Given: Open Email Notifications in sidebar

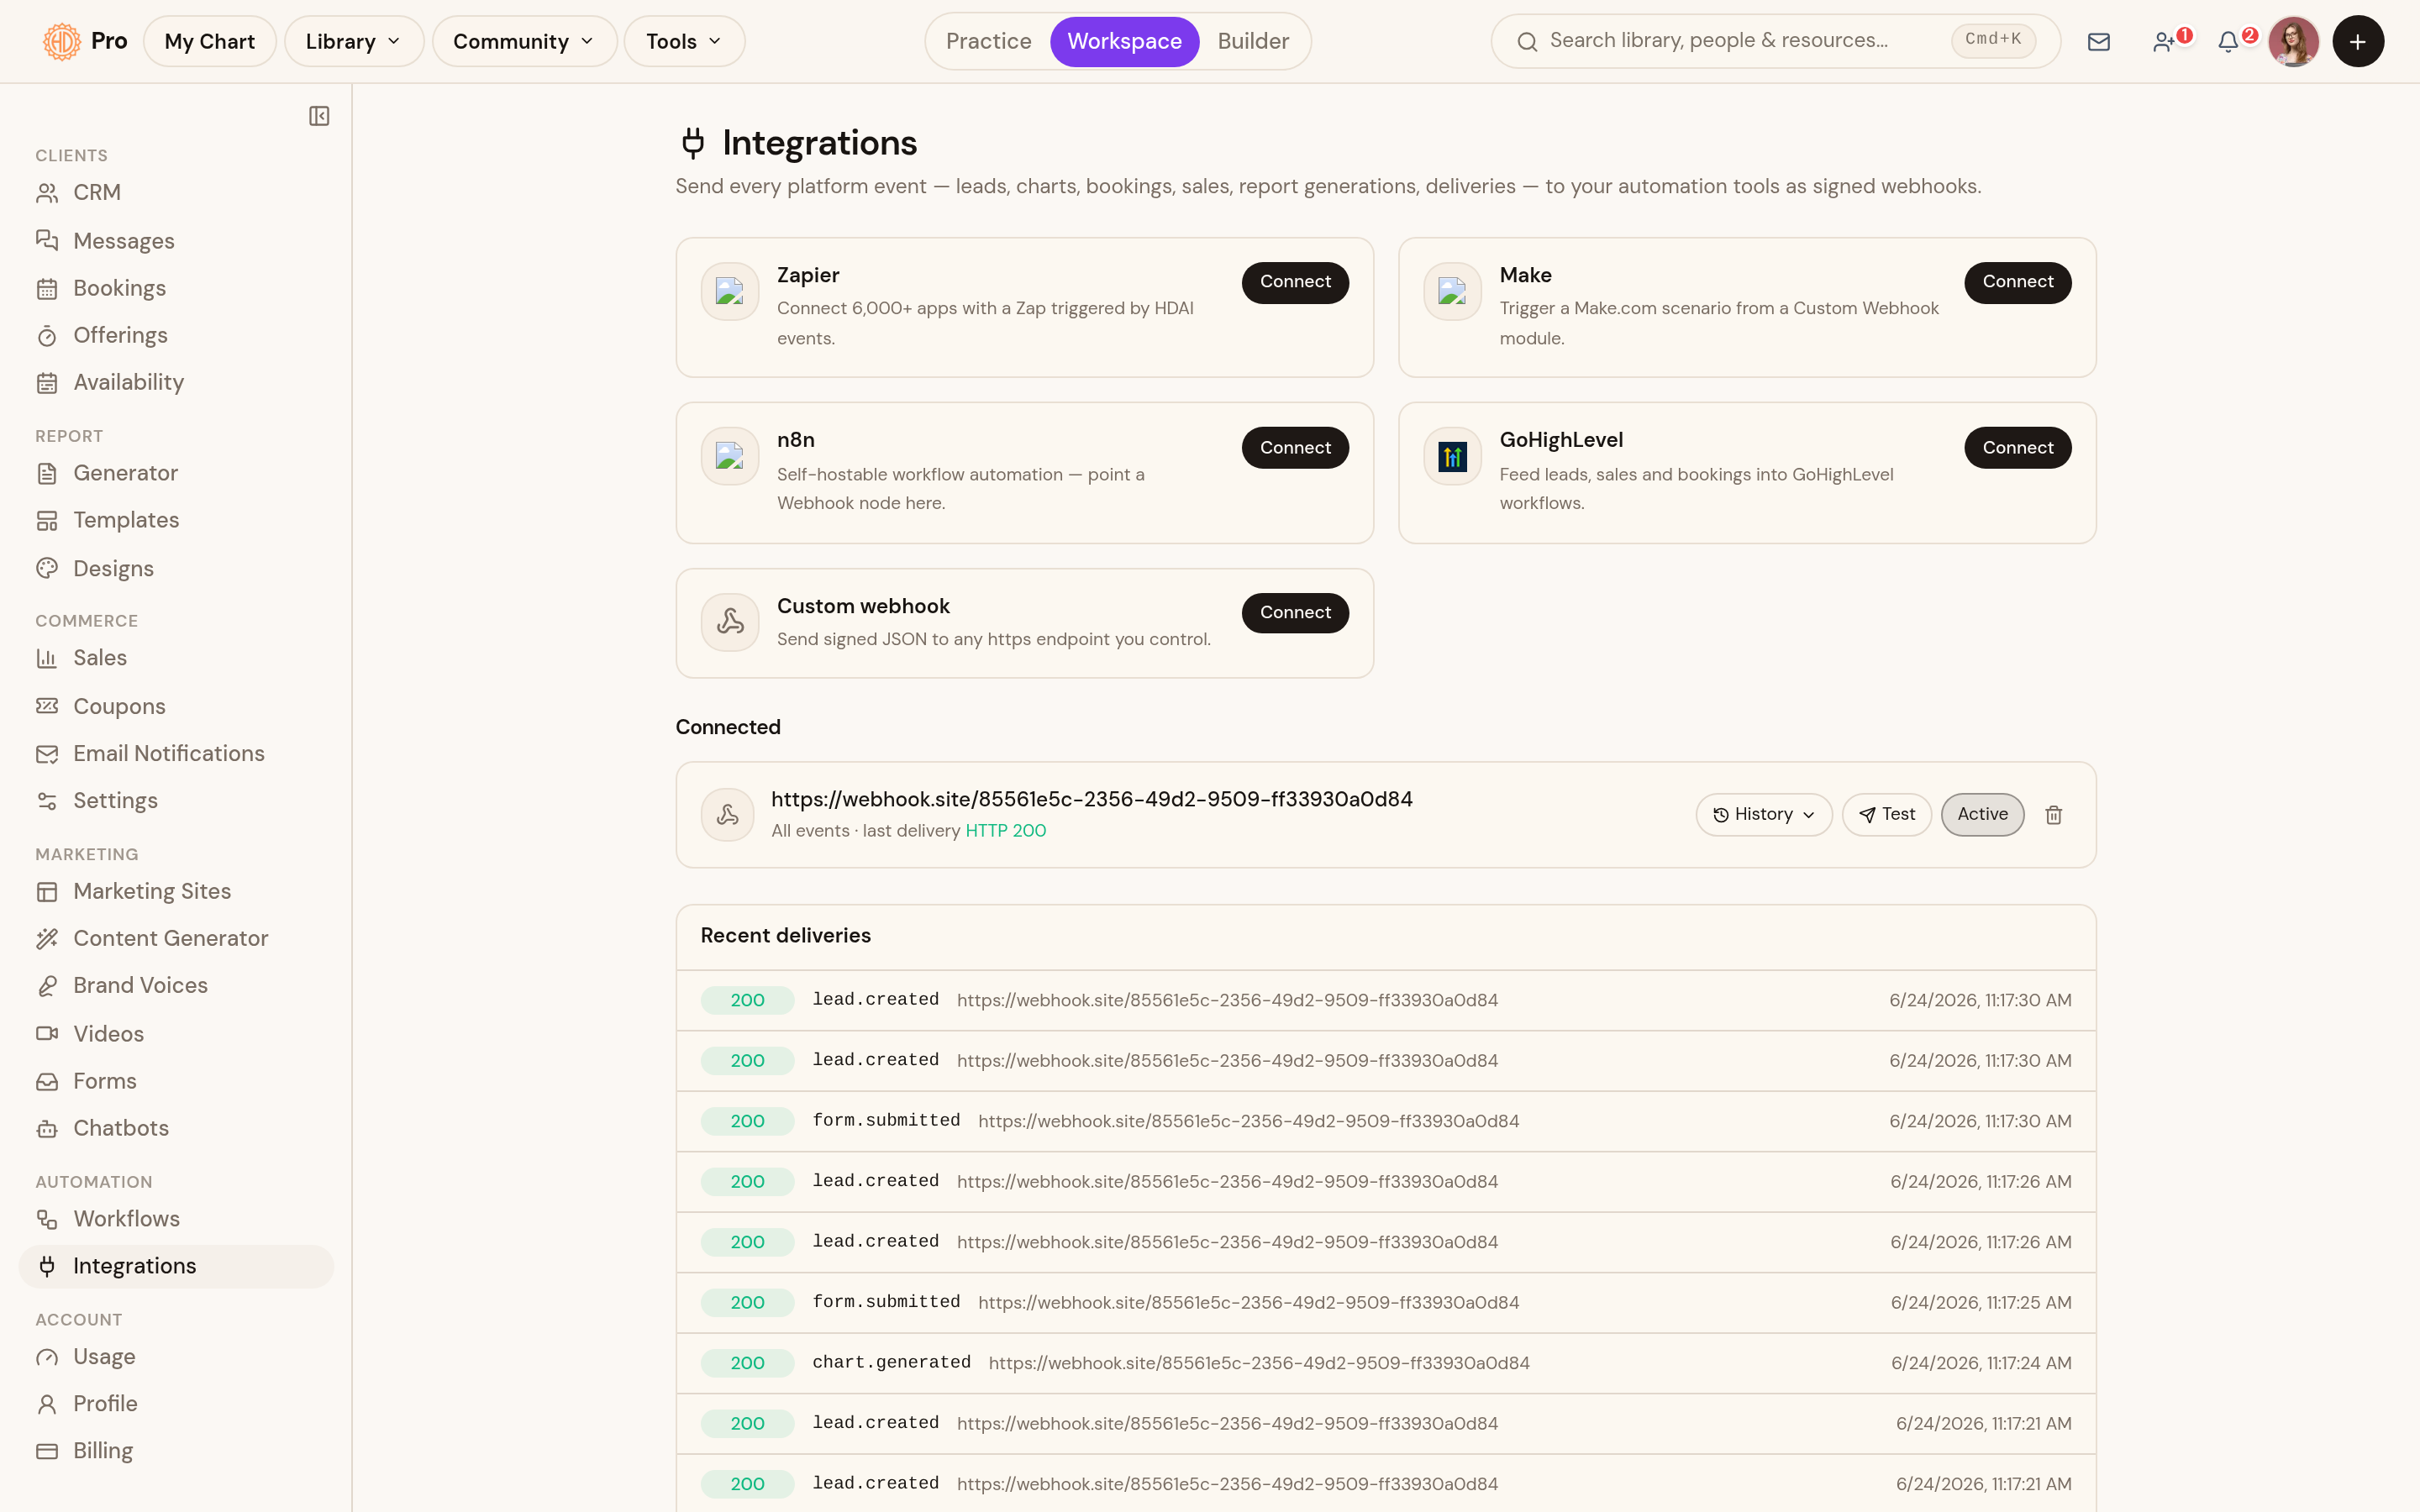Looking at the screenshot, I should coord(176,753).
